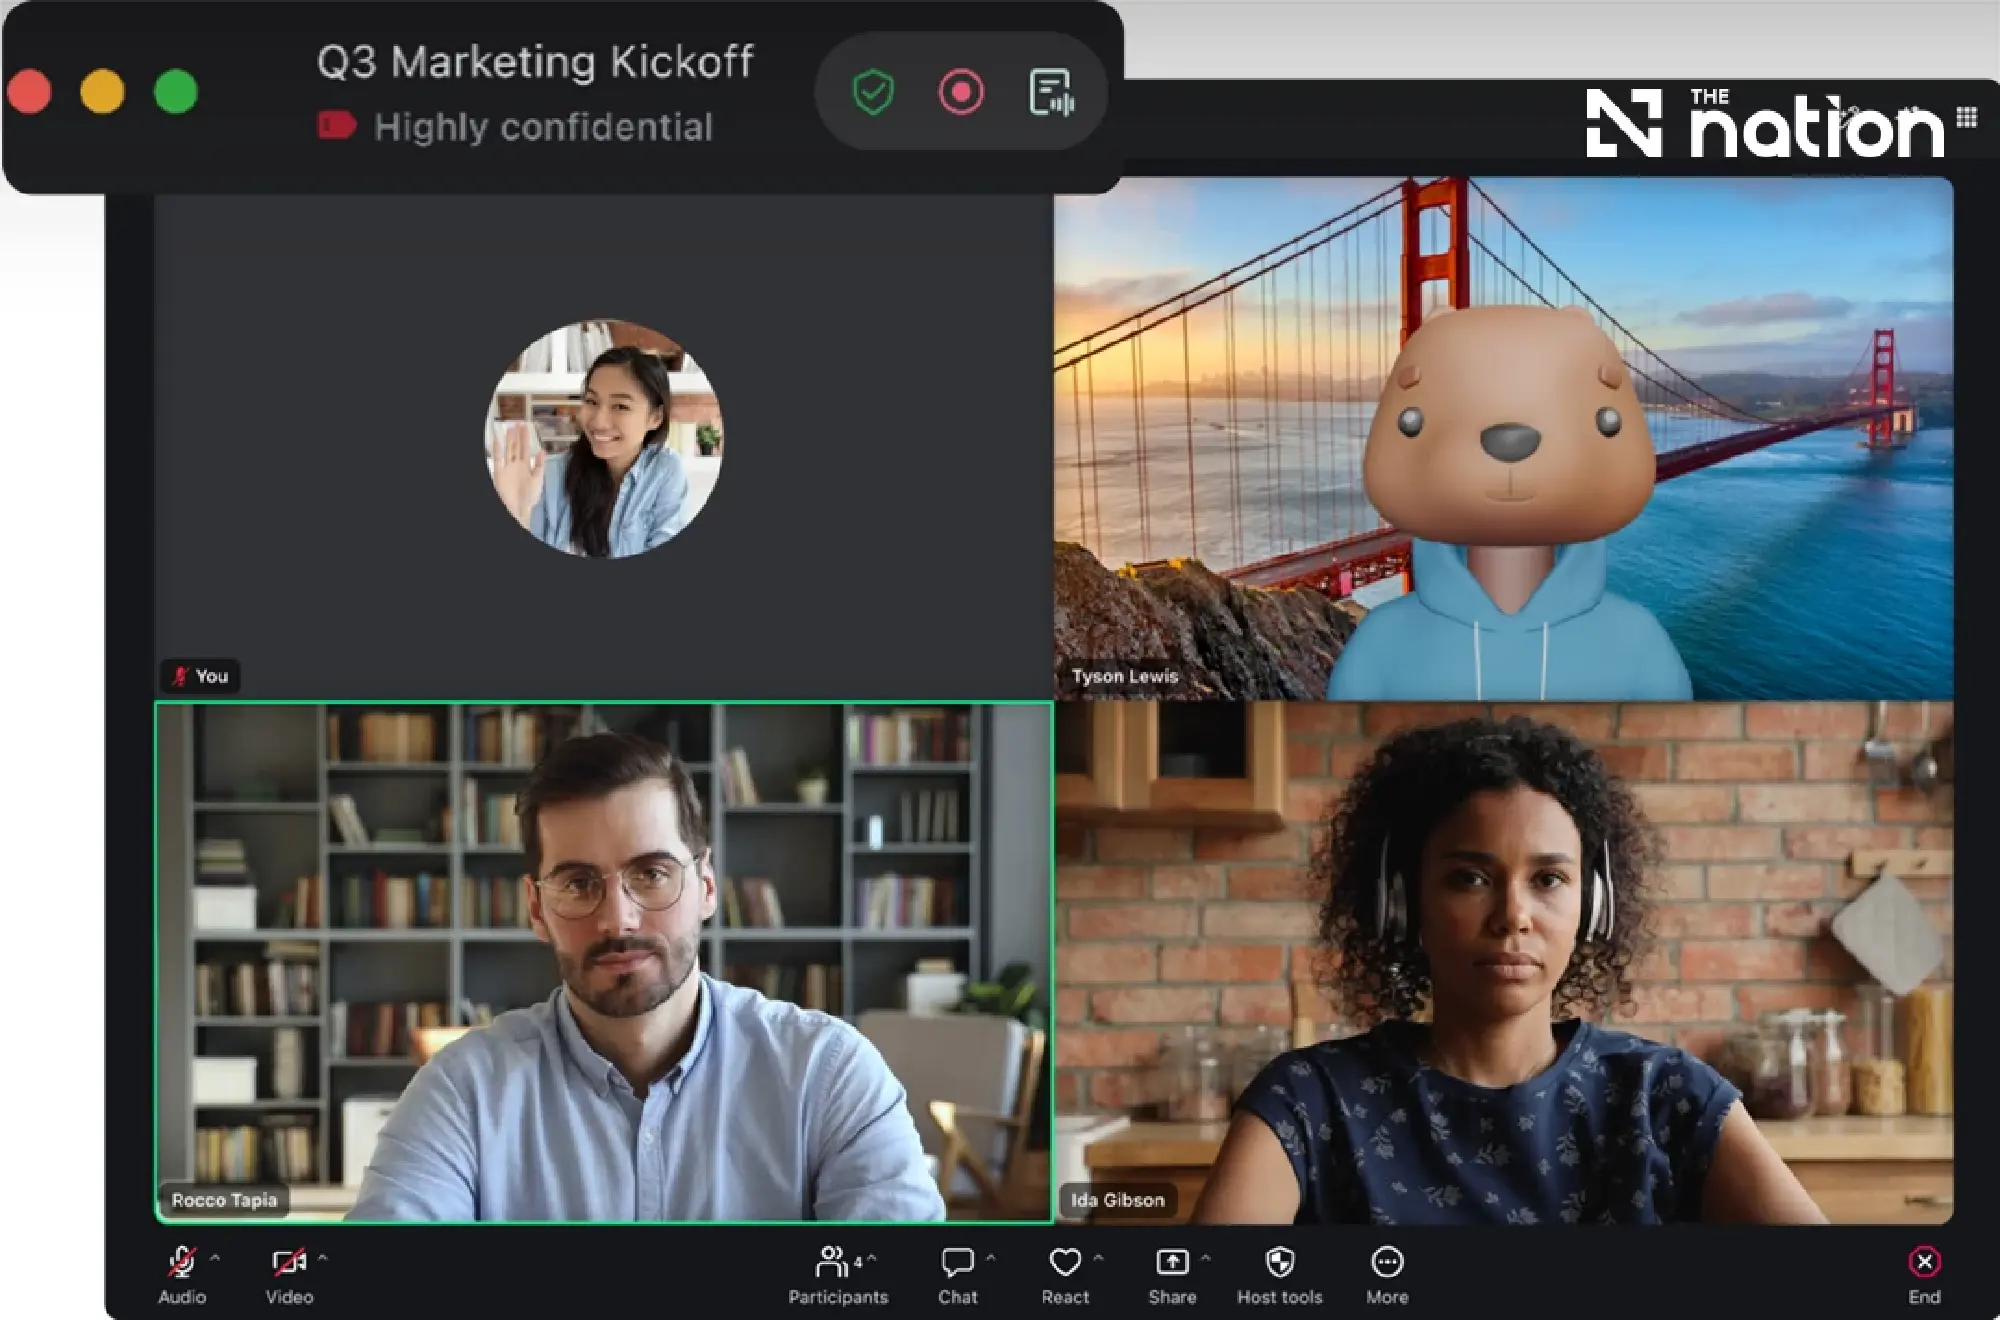
Task: Minimize window with yellow traffic light
Action: pos(102,92)
